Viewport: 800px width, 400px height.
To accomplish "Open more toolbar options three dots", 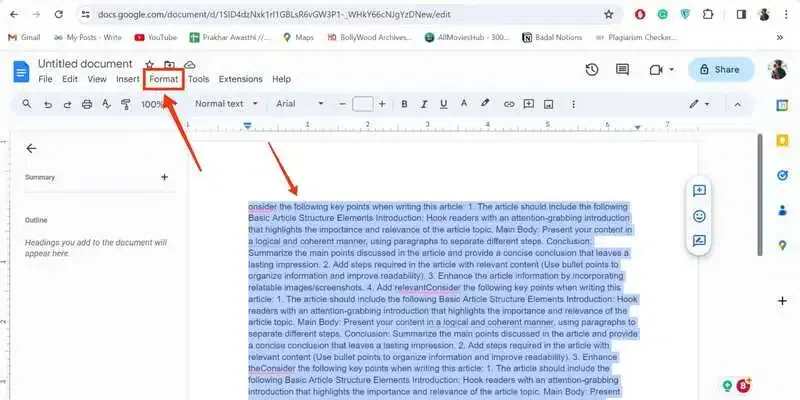I will pos(573,104).
